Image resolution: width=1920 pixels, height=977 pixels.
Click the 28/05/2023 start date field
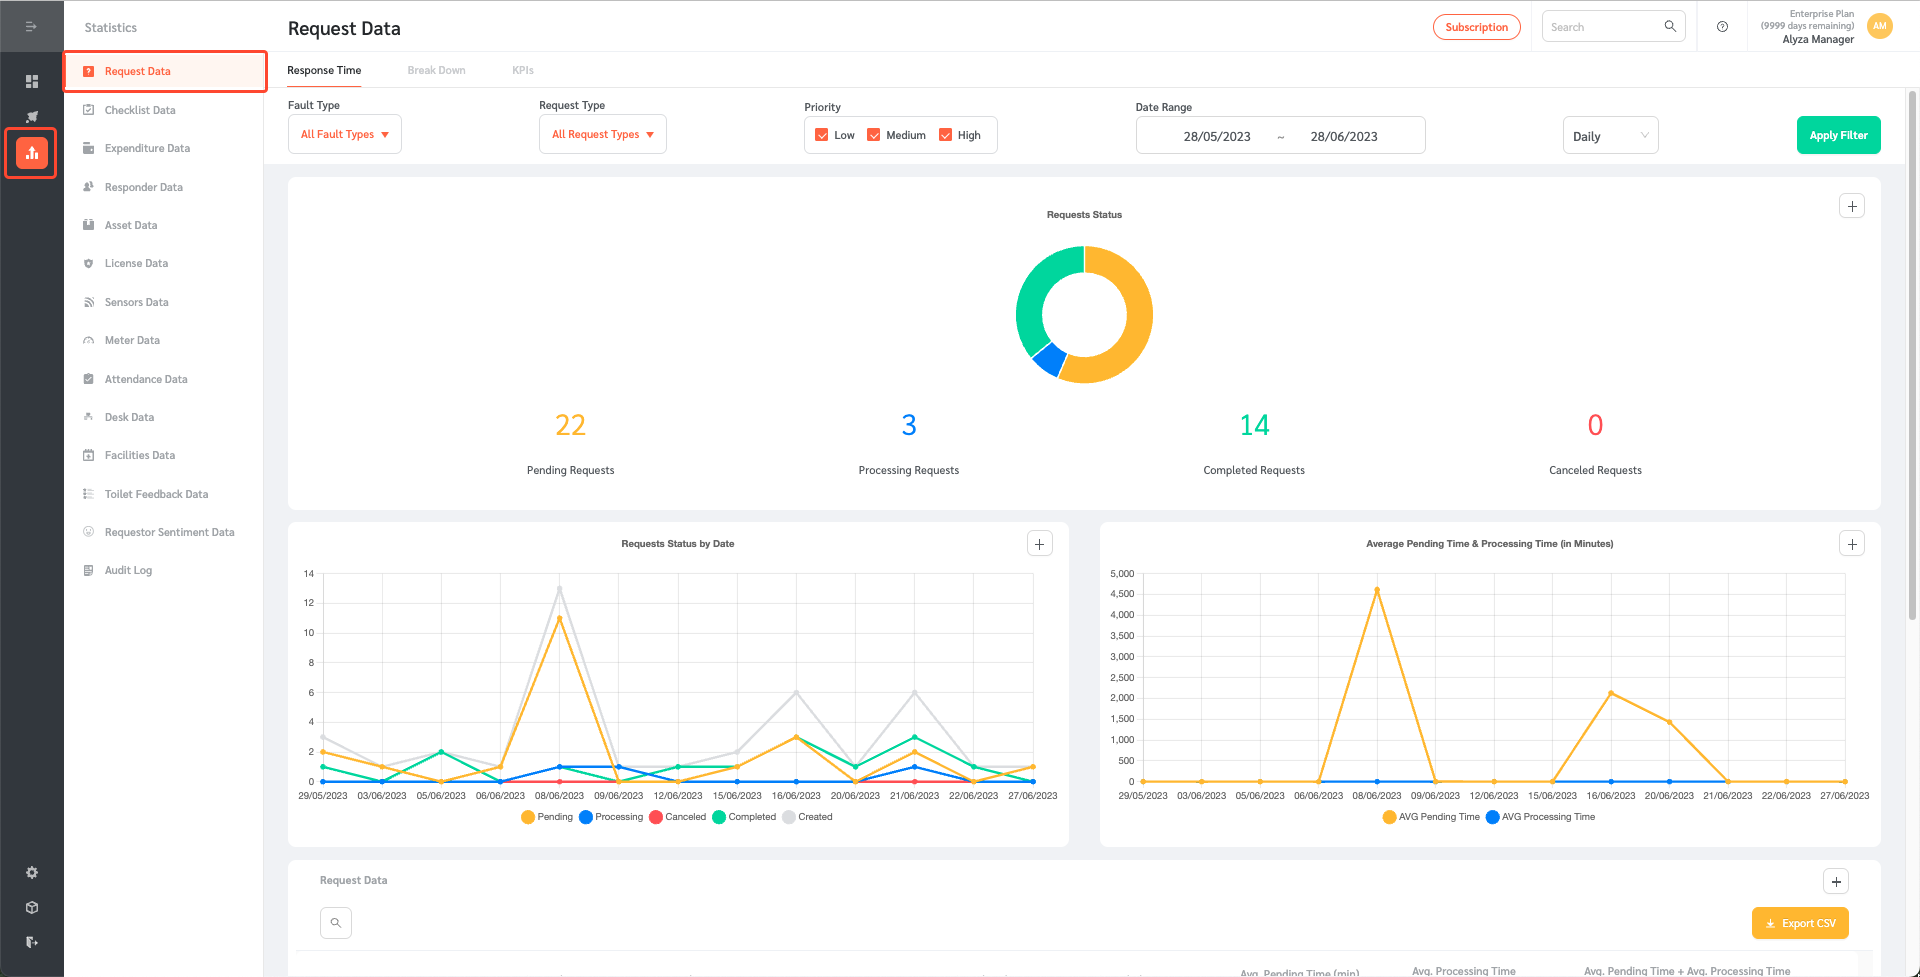pyautogui.click(x=1217, y=136)
